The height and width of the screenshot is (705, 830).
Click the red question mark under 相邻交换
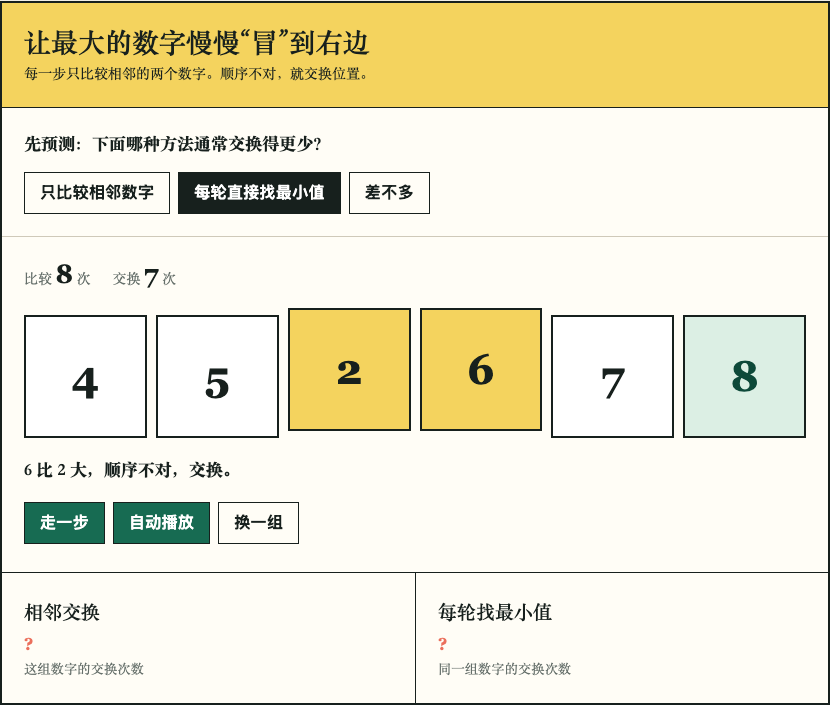[29, 644]
